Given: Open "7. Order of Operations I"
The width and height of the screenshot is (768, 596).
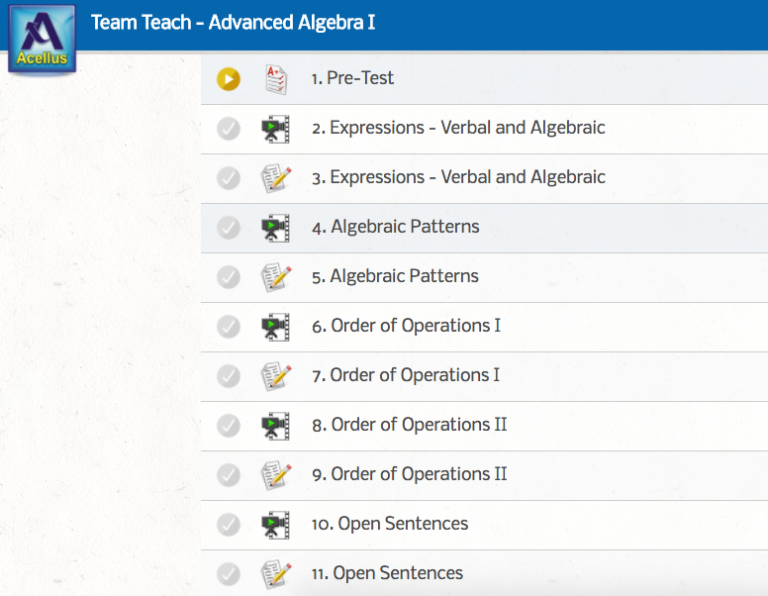Looking at the screenshot, I should coord(406,375).
